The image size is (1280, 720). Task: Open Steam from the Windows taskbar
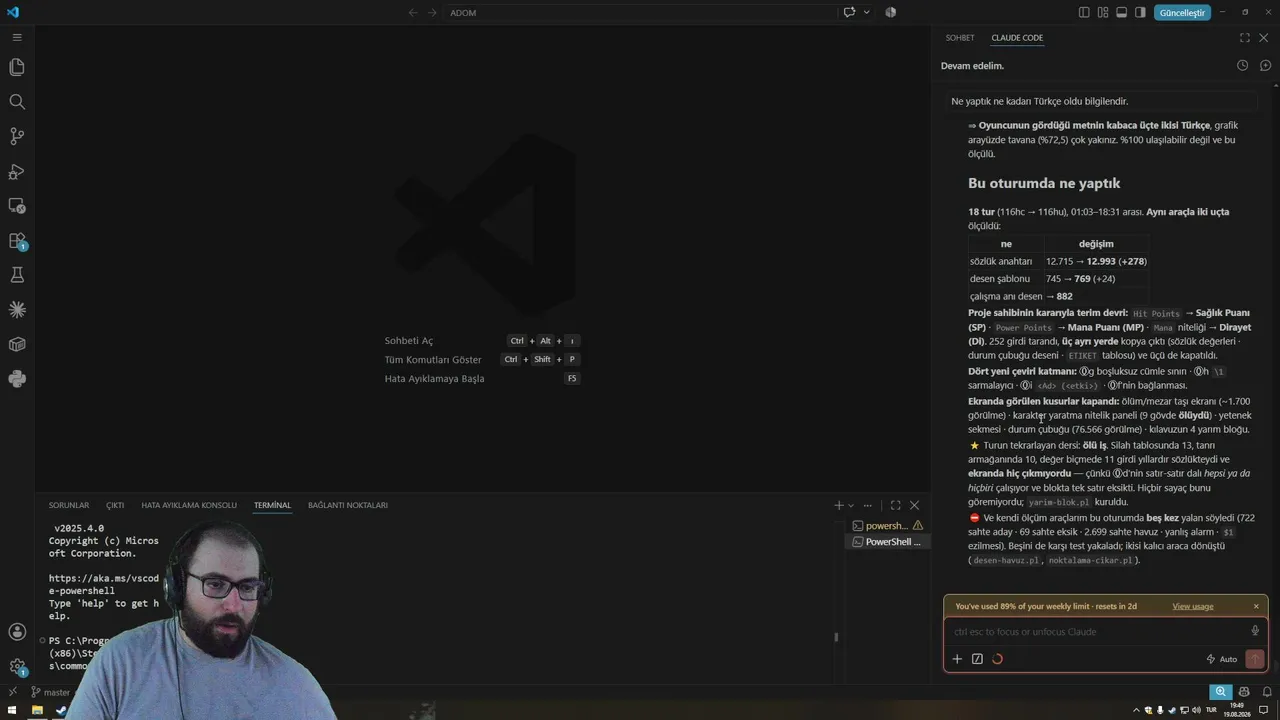(x=61, y=710)
